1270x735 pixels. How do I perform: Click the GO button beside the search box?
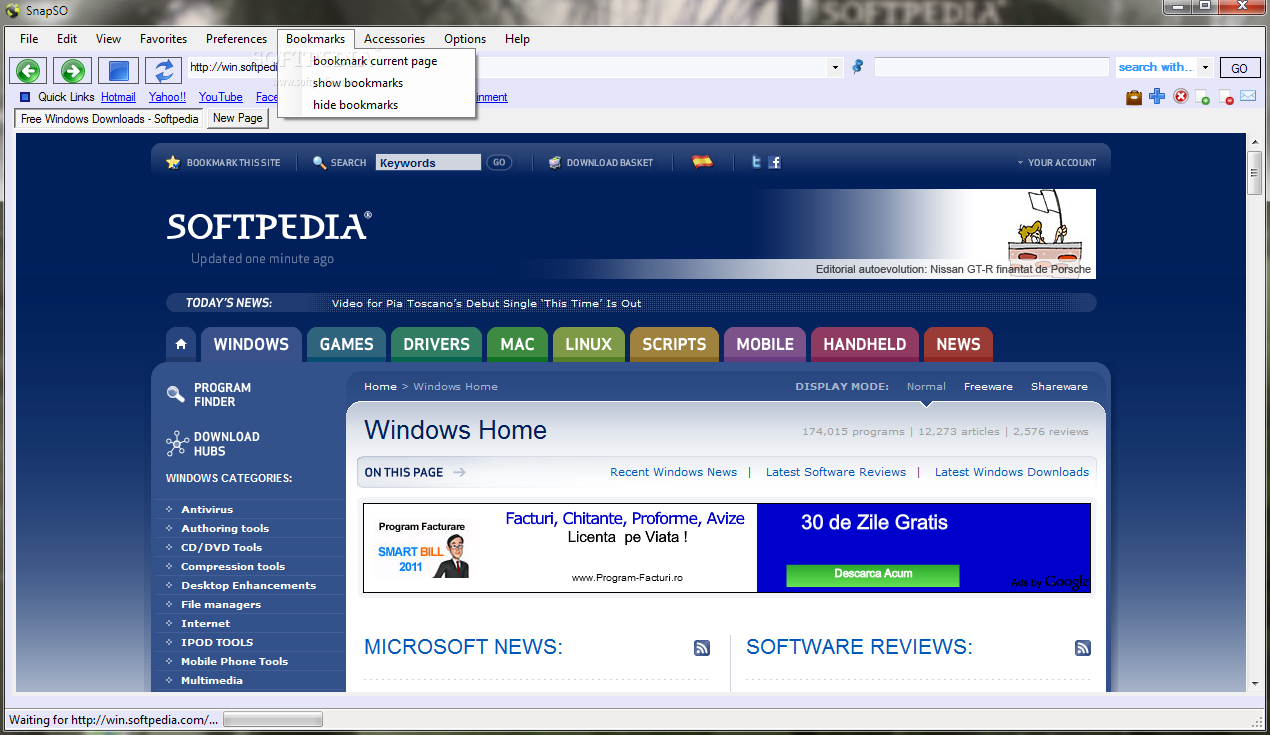(x=1239, y=68)
